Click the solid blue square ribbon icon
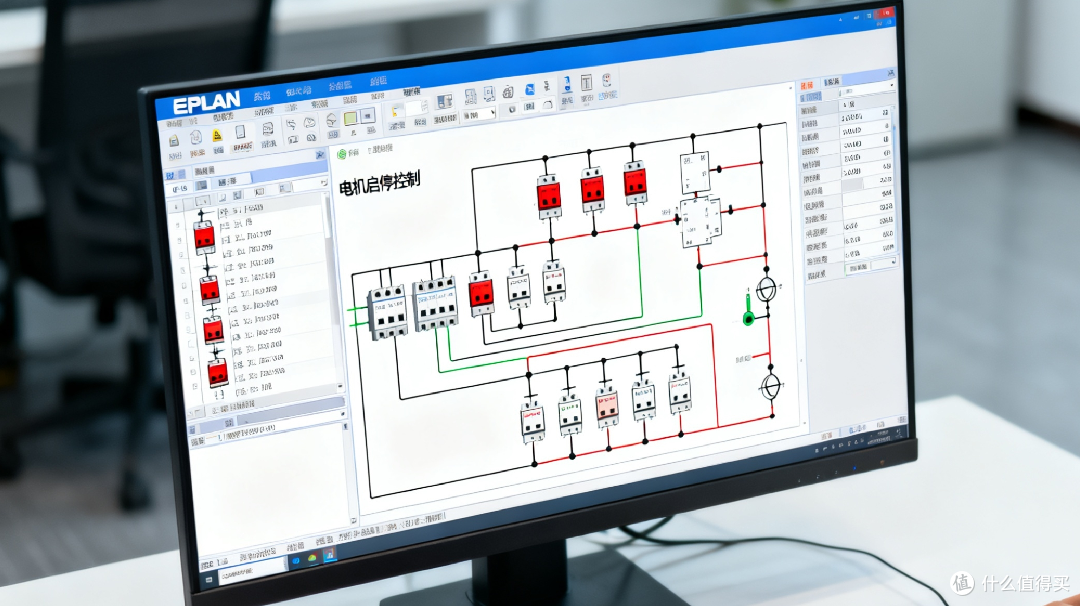The width and height of the screenshot is (1080, 606). coord(530,90)
